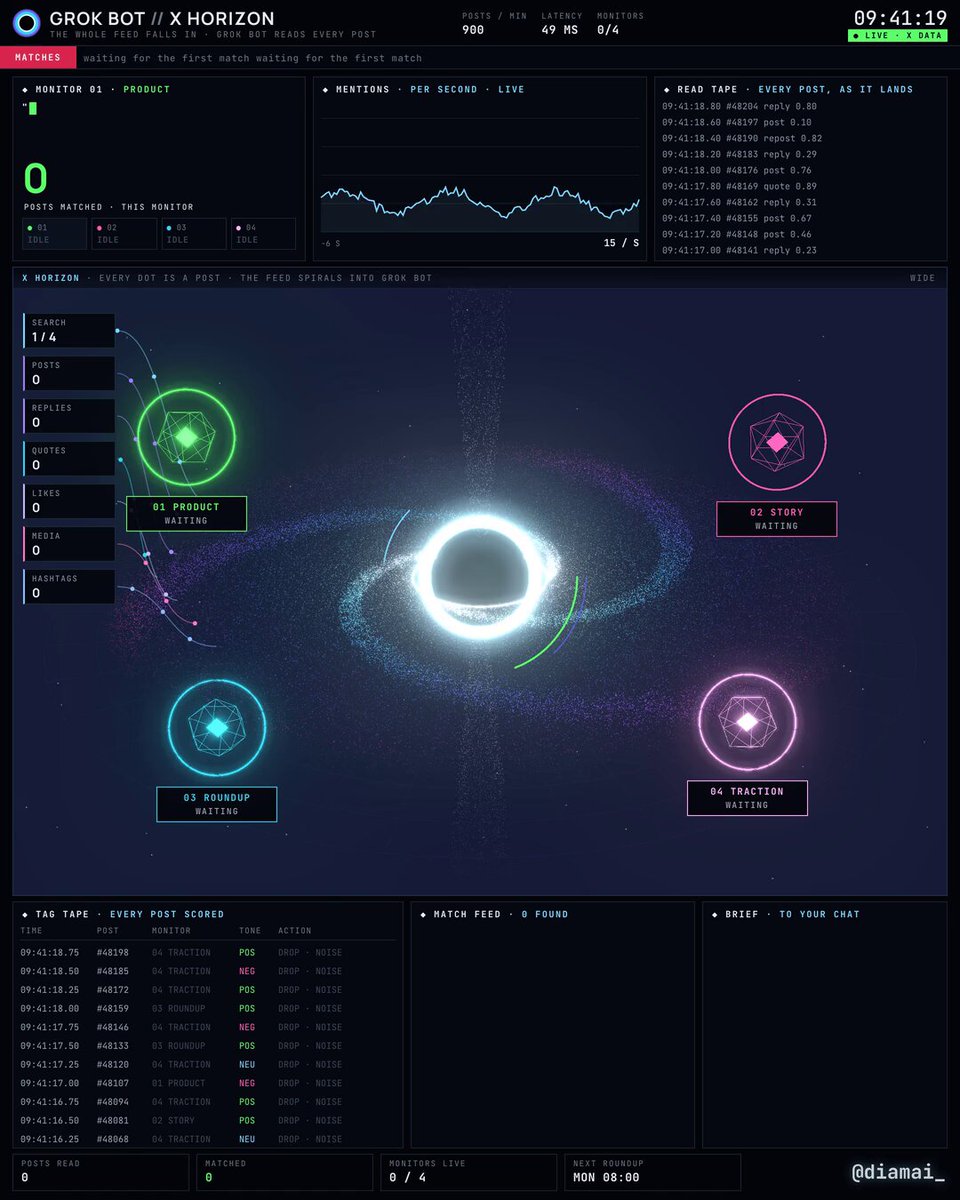Switch the horizon view with WIDE

pyautogui.click(x=923, y=278)
